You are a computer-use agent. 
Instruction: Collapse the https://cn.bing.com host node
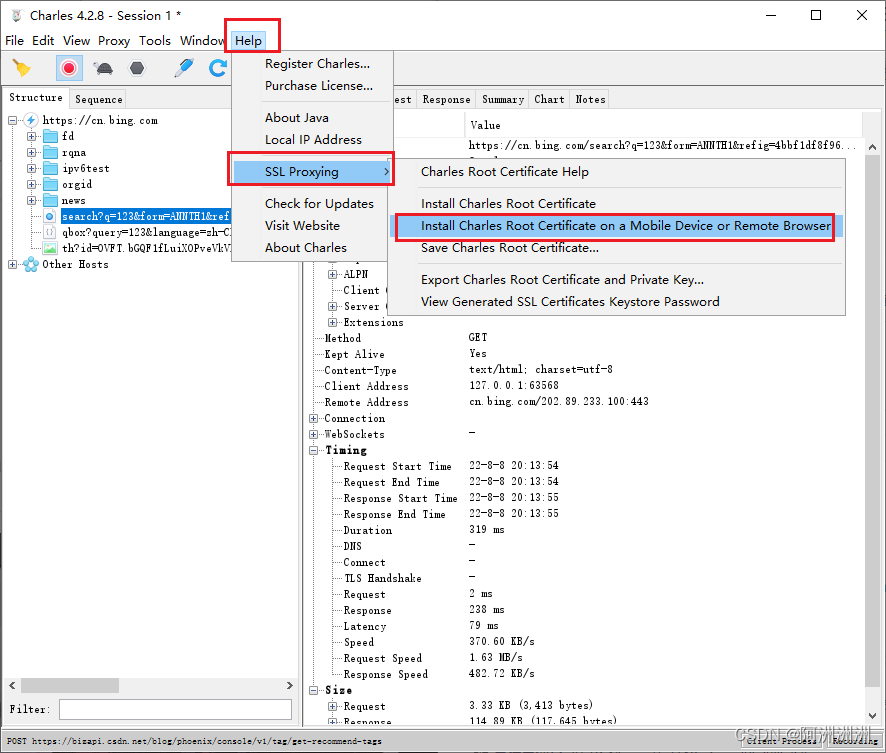(x=12, y=120)
